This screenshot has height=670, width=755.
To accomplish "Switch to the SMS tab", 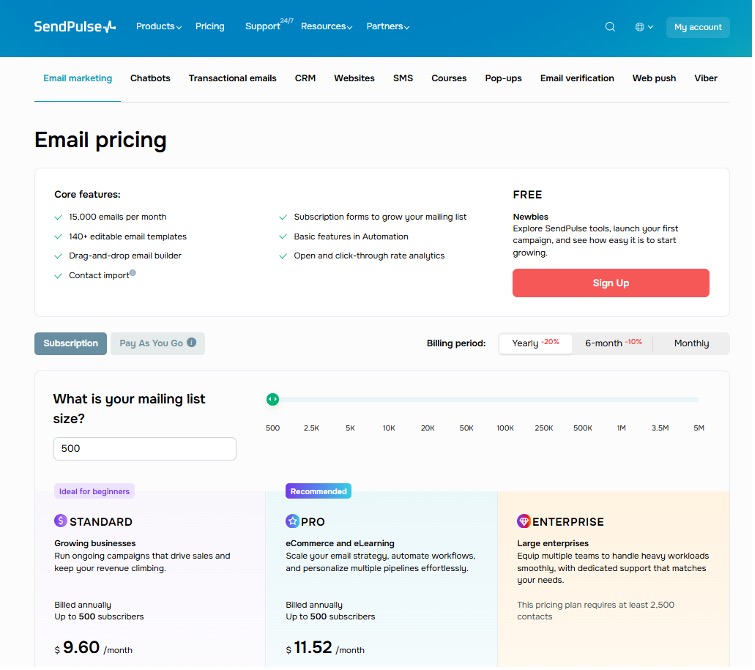I will coord(404,79).
